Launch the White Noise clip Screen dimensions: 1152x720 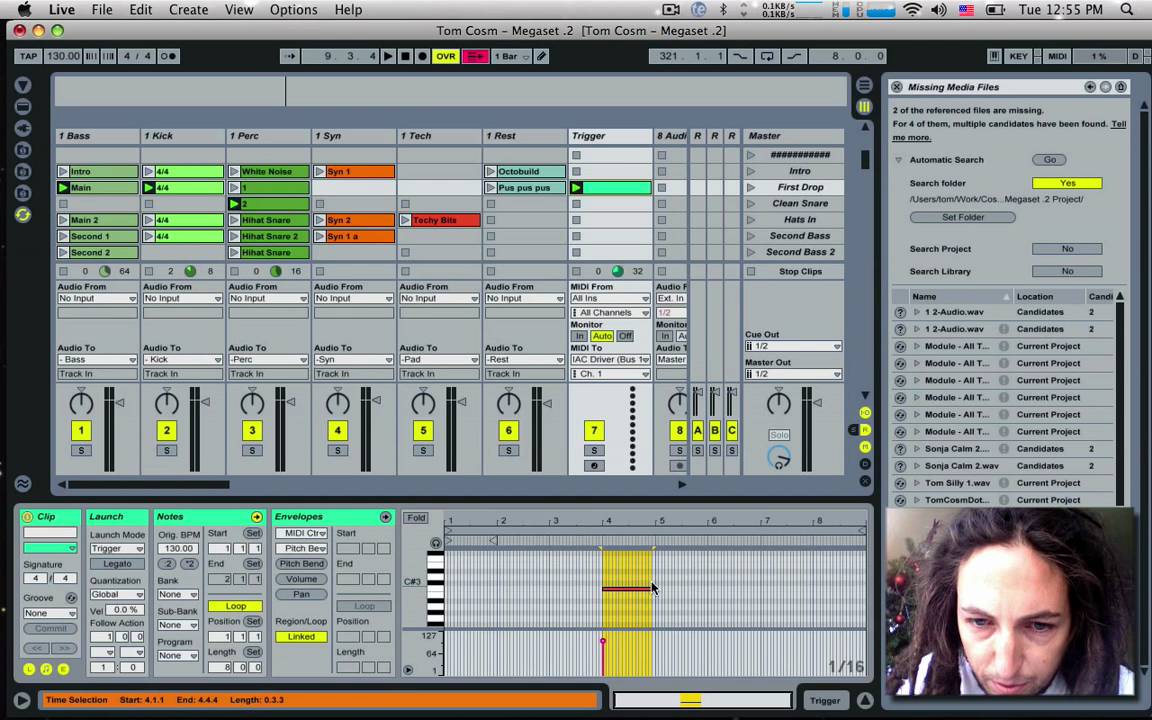[234, 171]
